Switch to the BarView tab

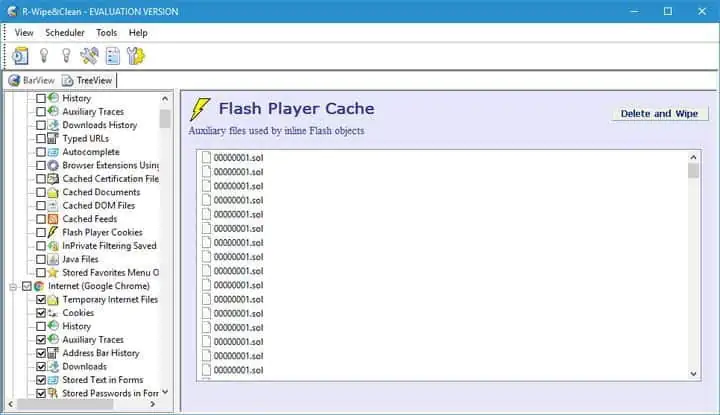[x=32, y=80]
